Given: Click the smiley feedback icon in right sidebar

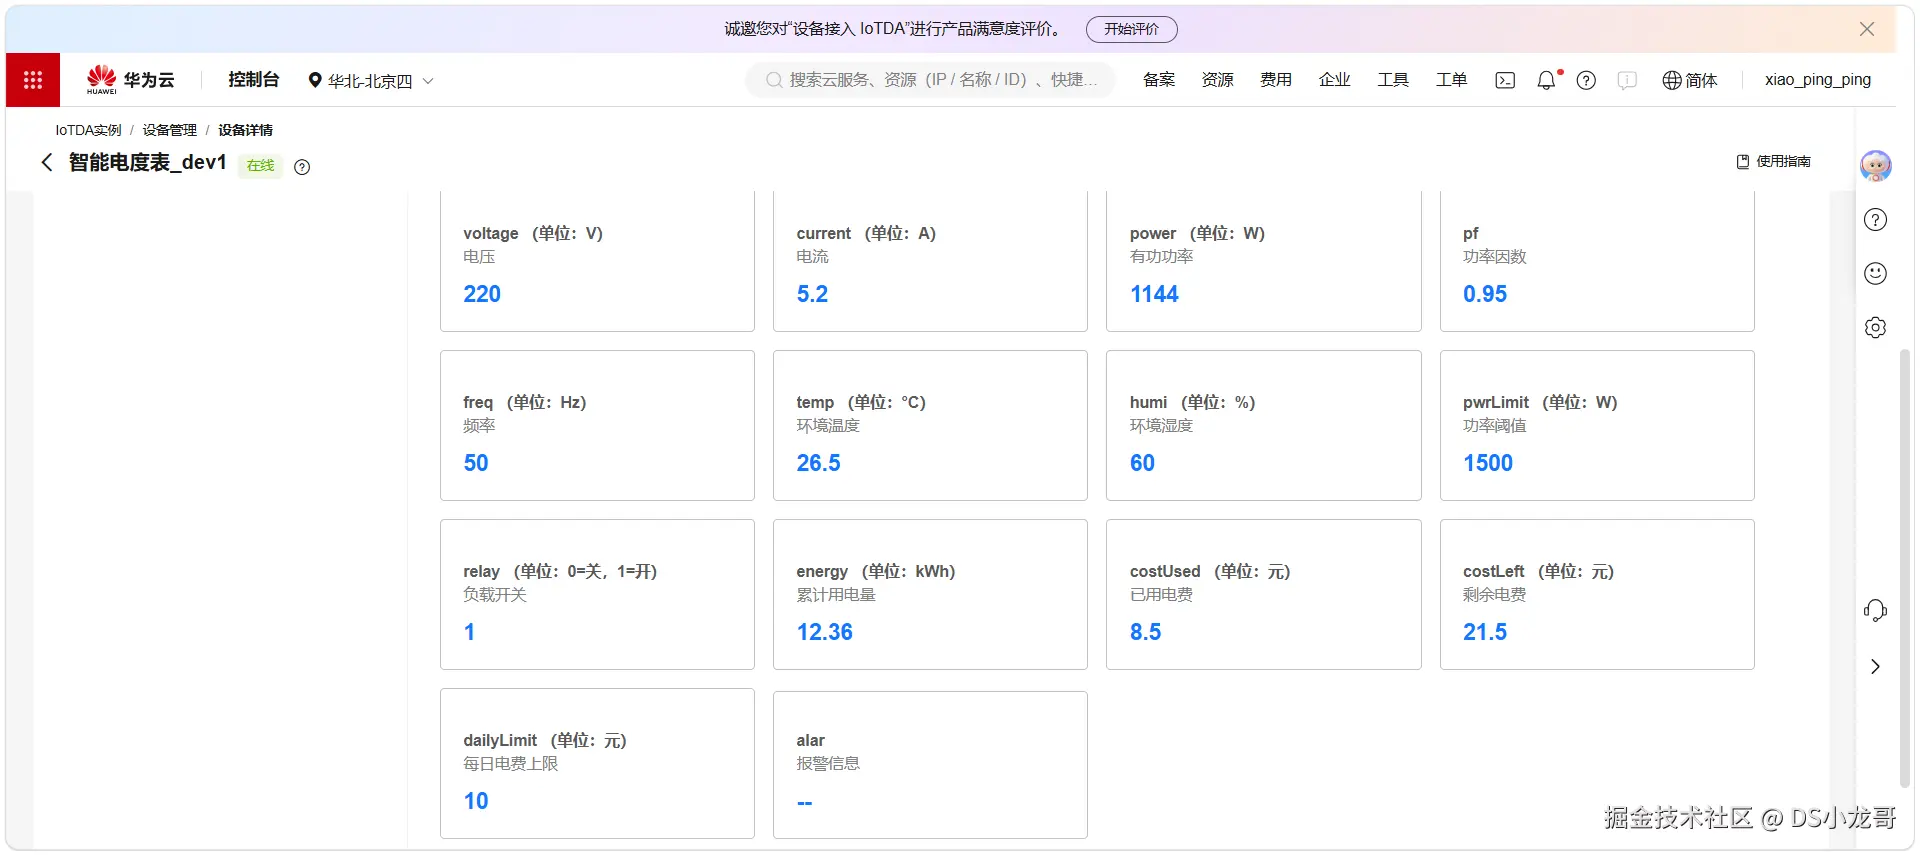Looking at the screenshot, I should click(x=1875, y=273).
